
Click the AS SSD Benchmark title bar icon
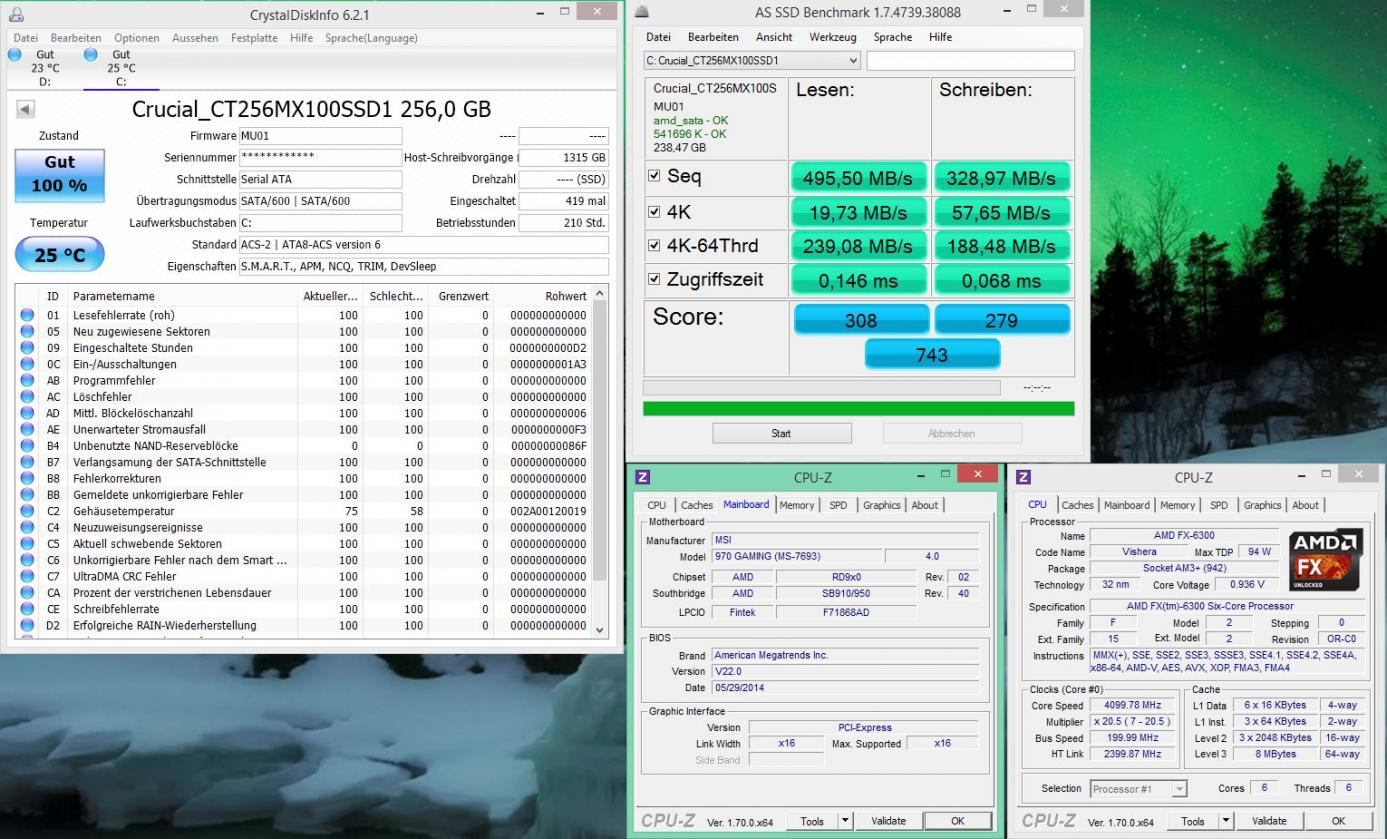click(642, 13)
